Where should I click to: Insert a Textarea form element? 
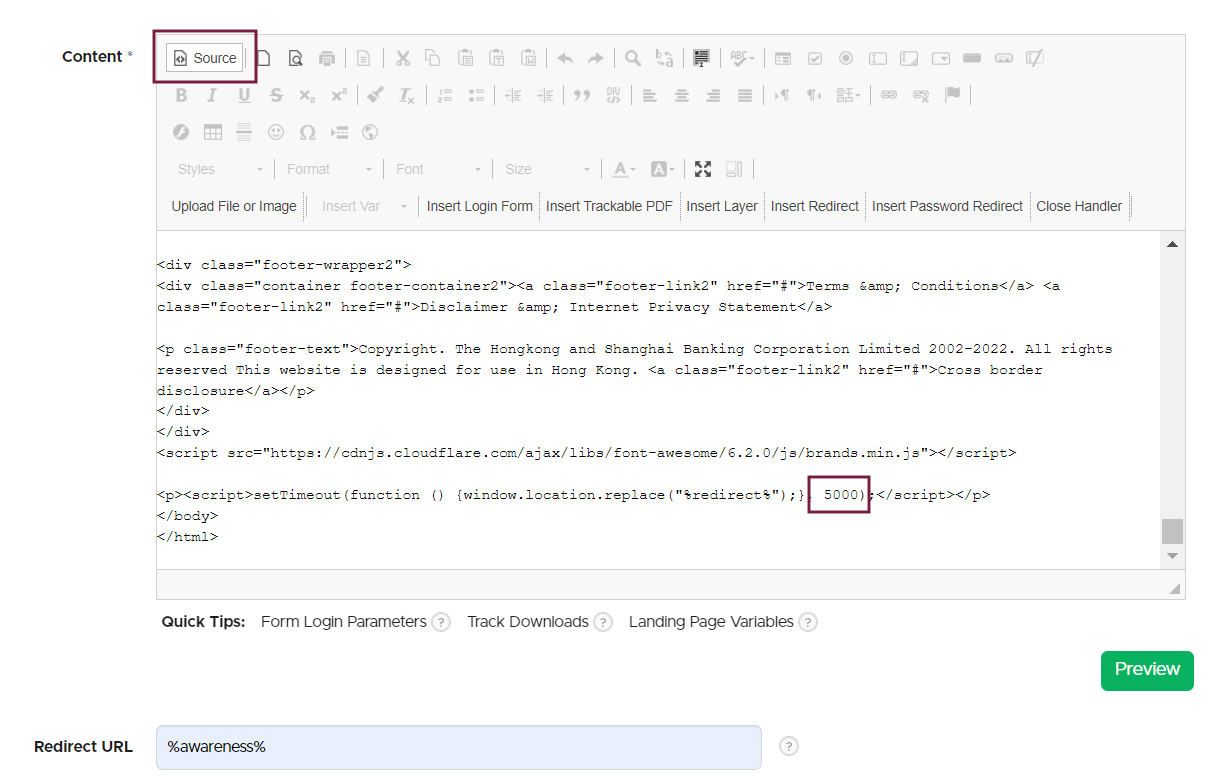click(x=909, y=58)
